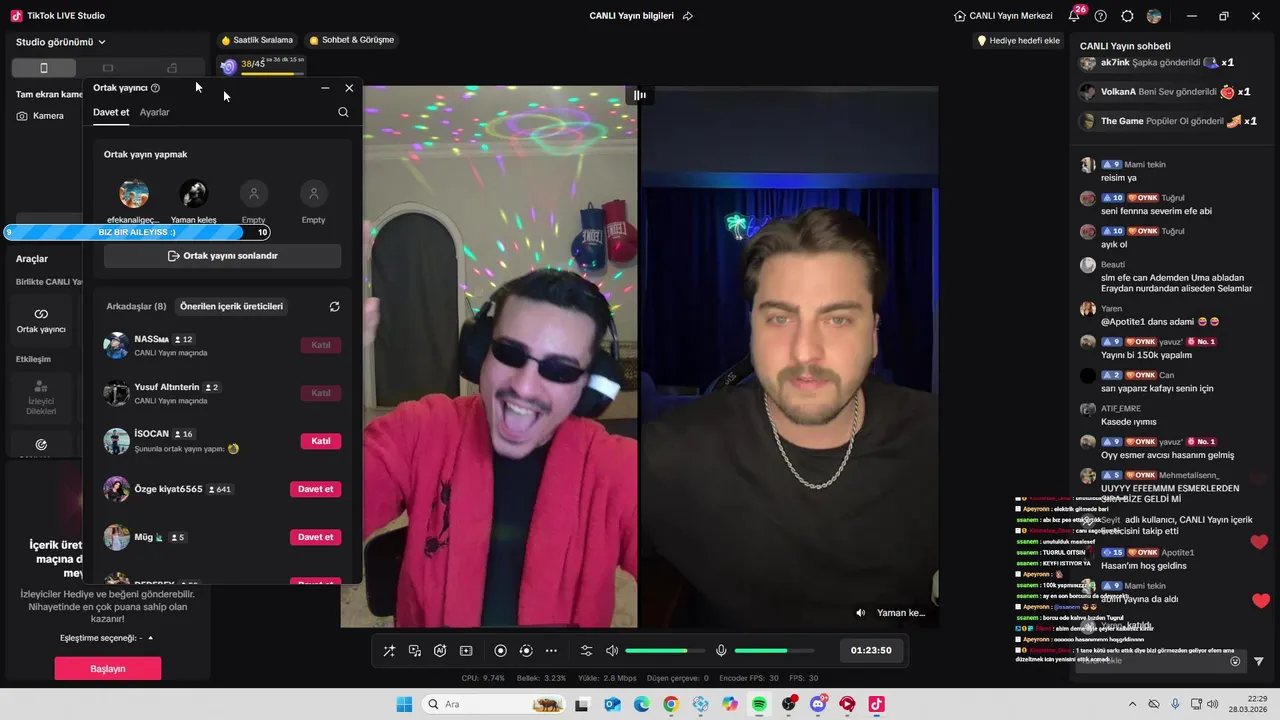Click the Başlayın button
The width and height of the screenshot is (1280, 720).
pos(108,669)
